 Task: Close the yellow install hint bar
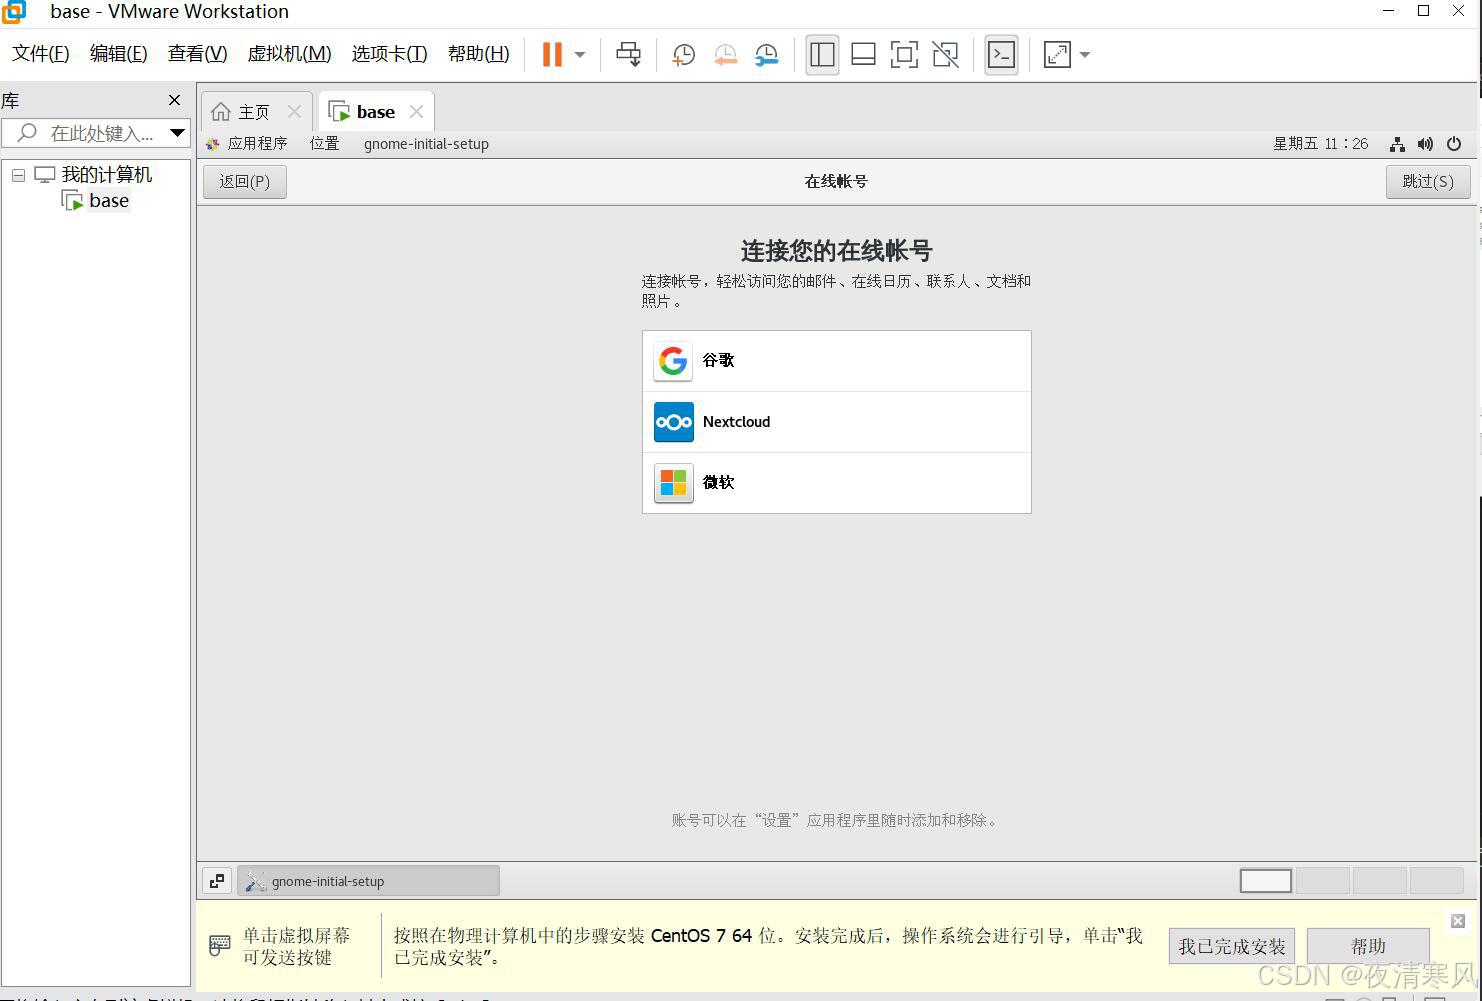(1458, 921)
